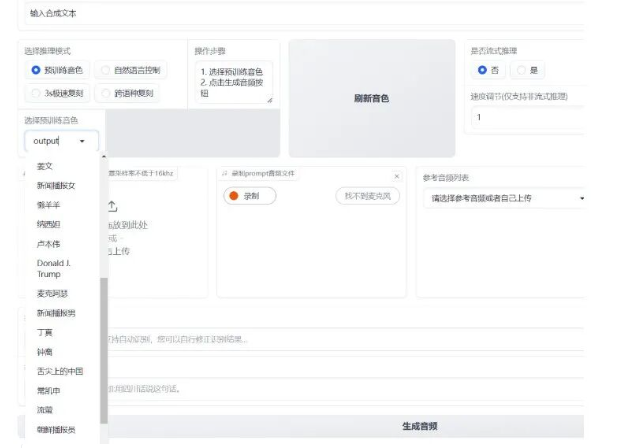
Task: Click the 找不到麦克风 button
Action: 367,196
